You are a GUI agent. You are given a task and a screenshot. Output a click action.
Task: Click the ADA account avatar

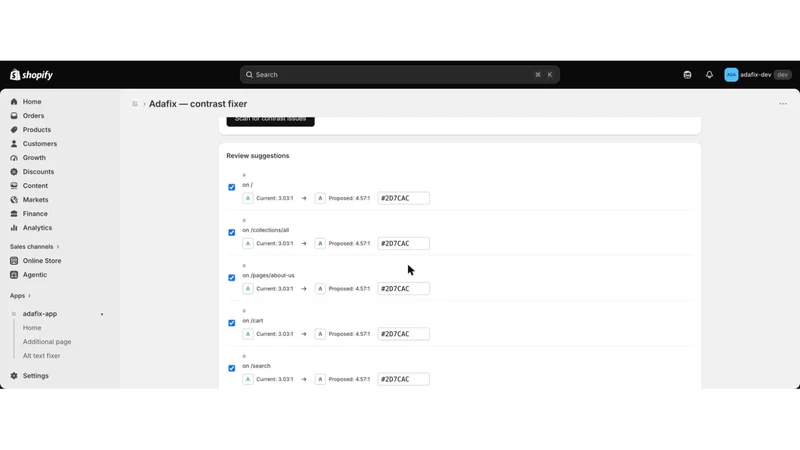click(x=731, y=75)
